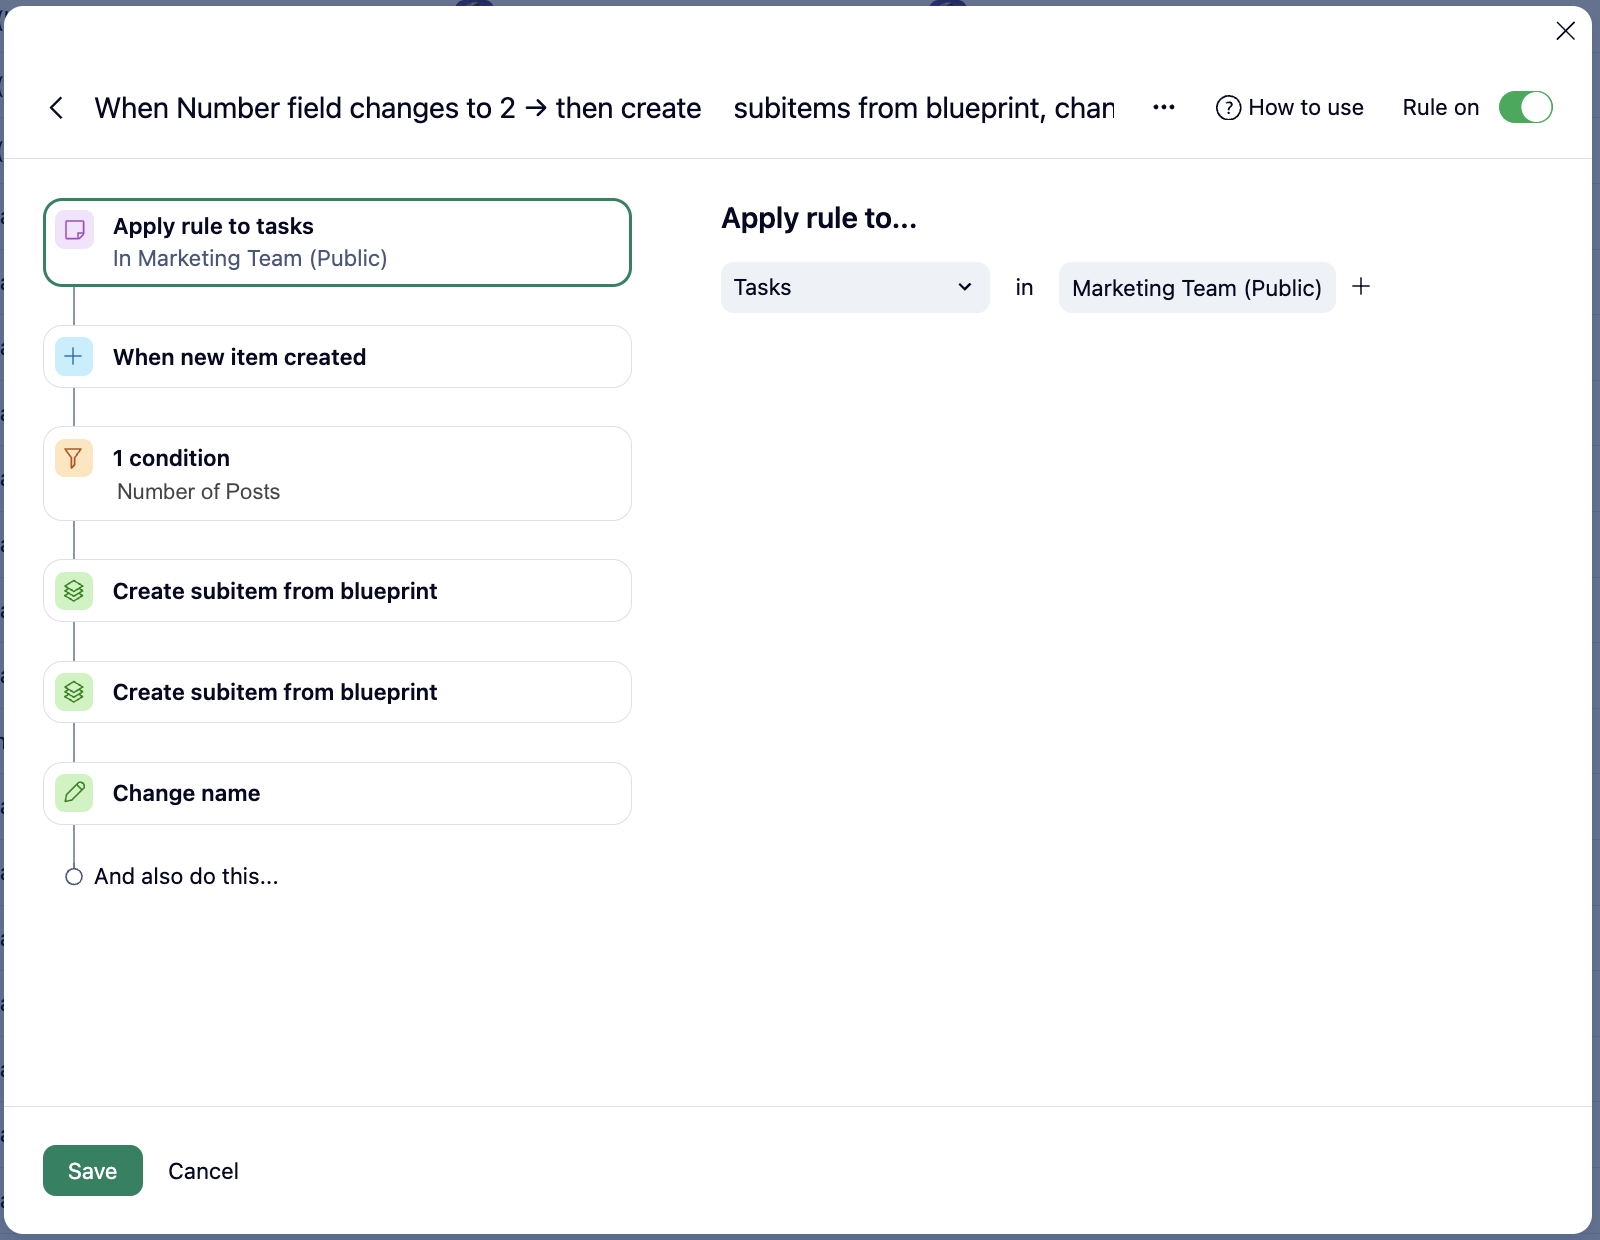Close the rule editor dialog
This screenshot has width=1600, height=1240.
click(x=1565, y=31)
